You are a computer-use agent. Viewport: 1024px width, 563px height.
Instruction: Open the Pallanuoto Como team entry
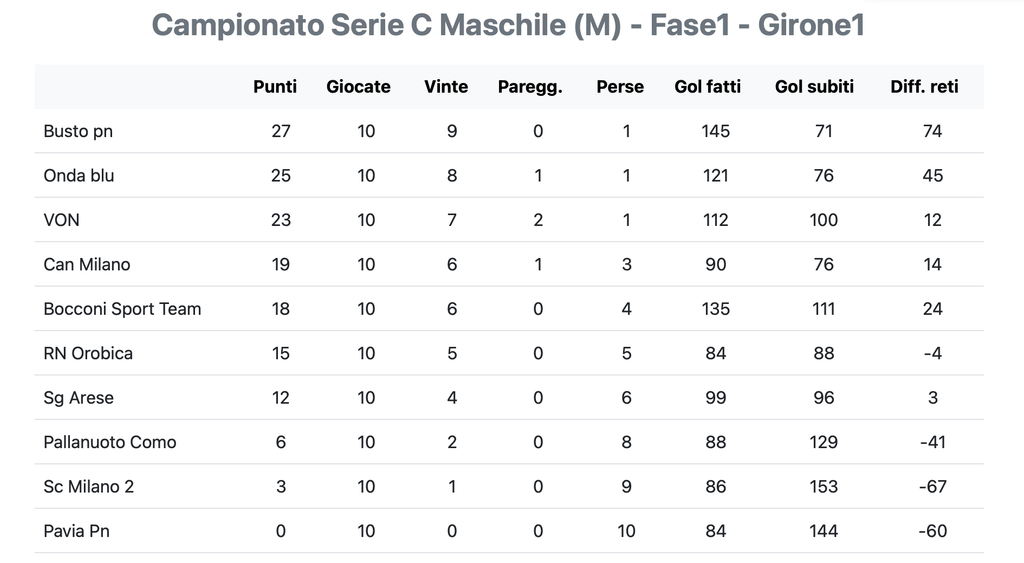(110, 442)
